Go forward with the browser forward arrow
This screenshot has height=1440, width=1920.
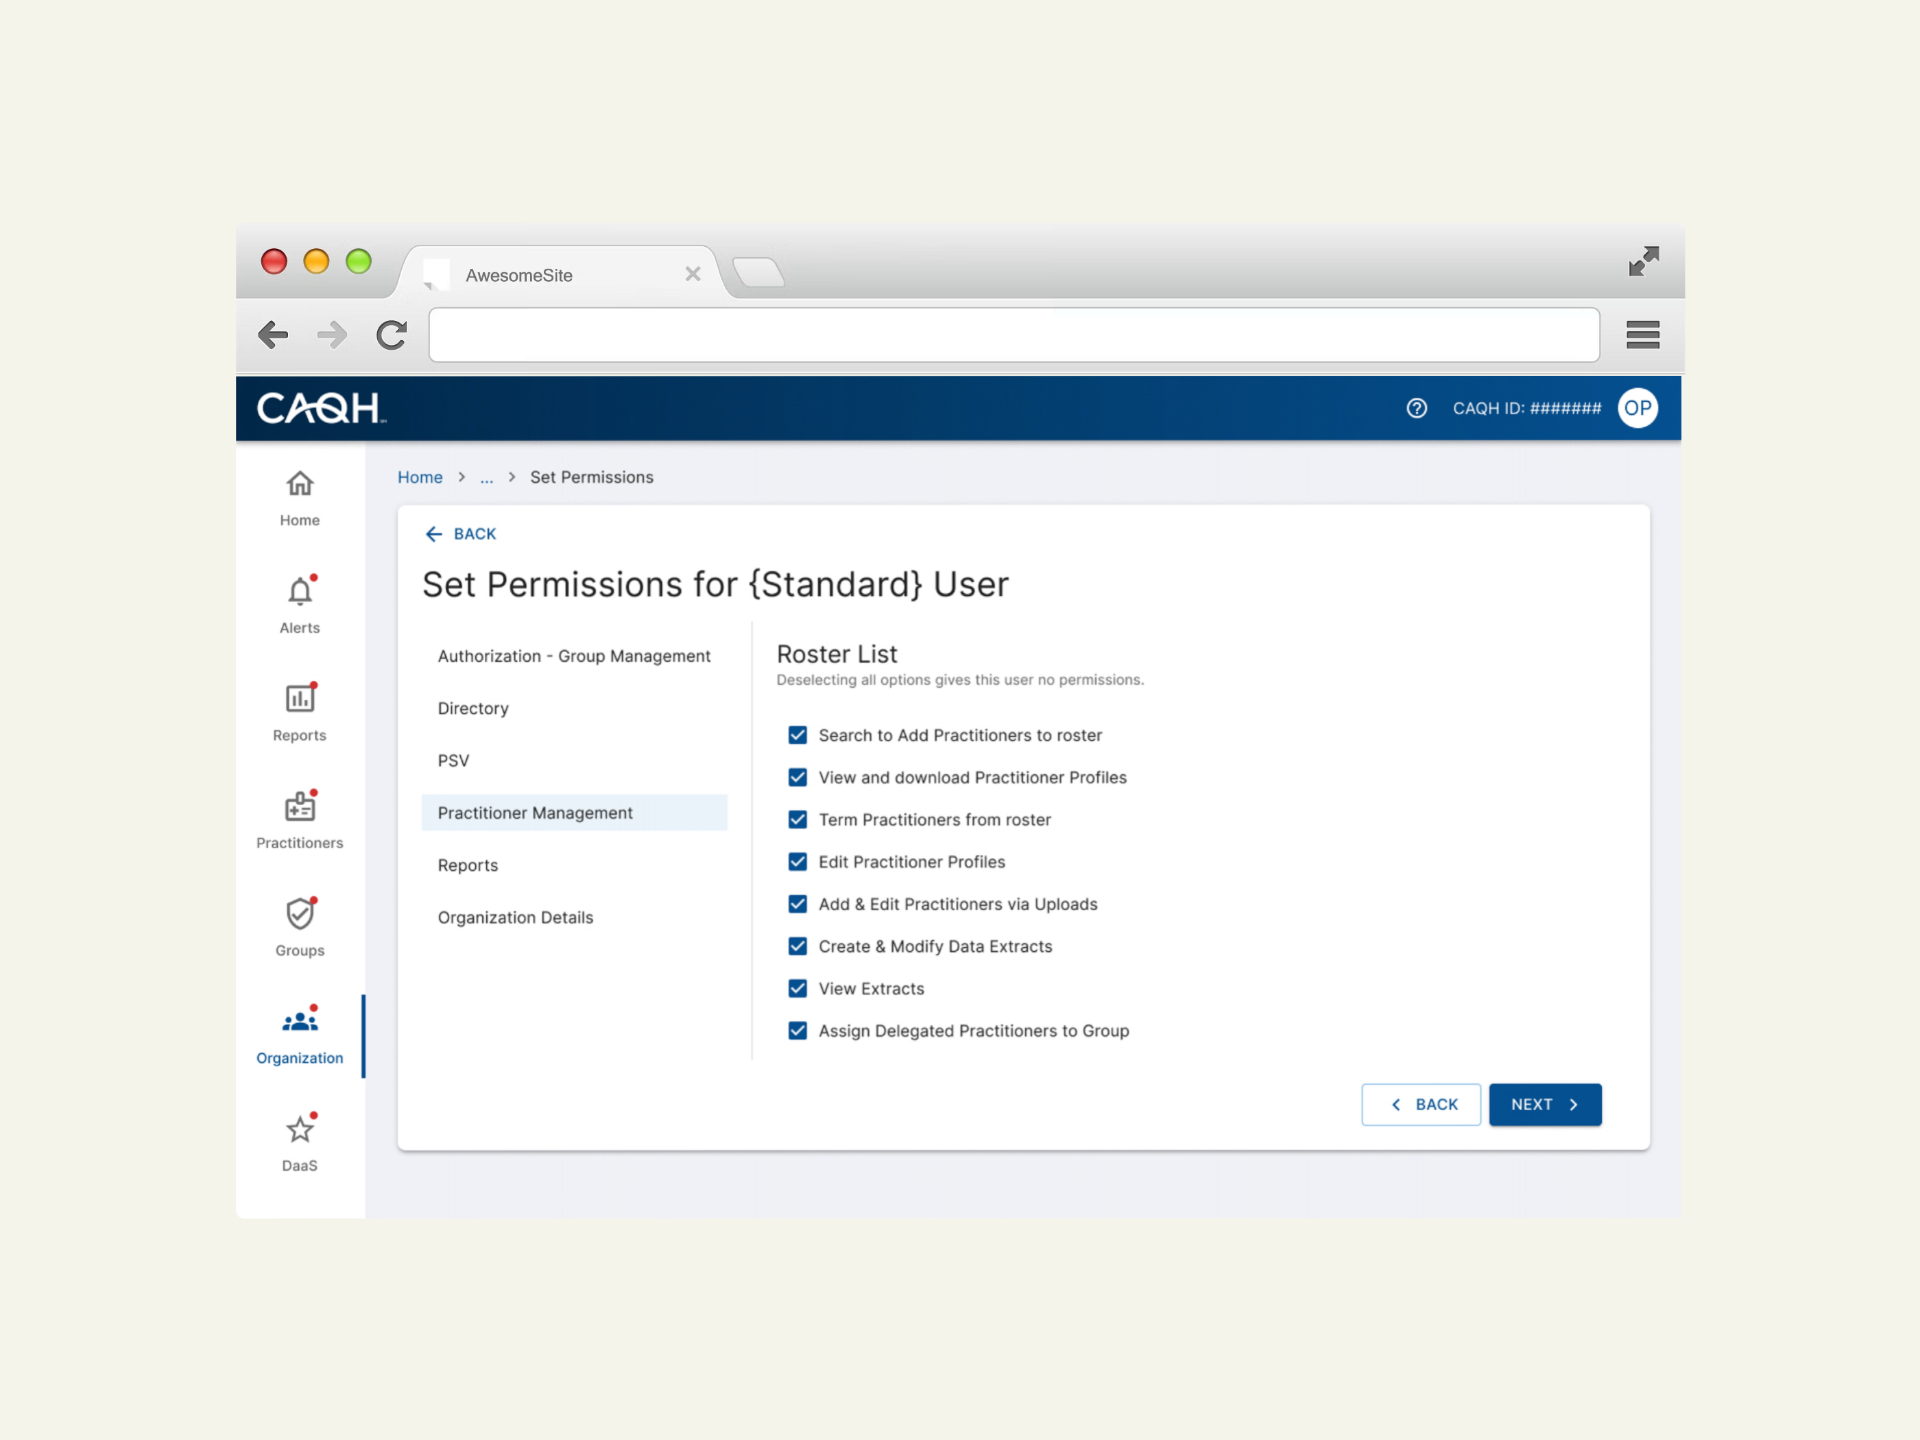click(x=332, y=334)
